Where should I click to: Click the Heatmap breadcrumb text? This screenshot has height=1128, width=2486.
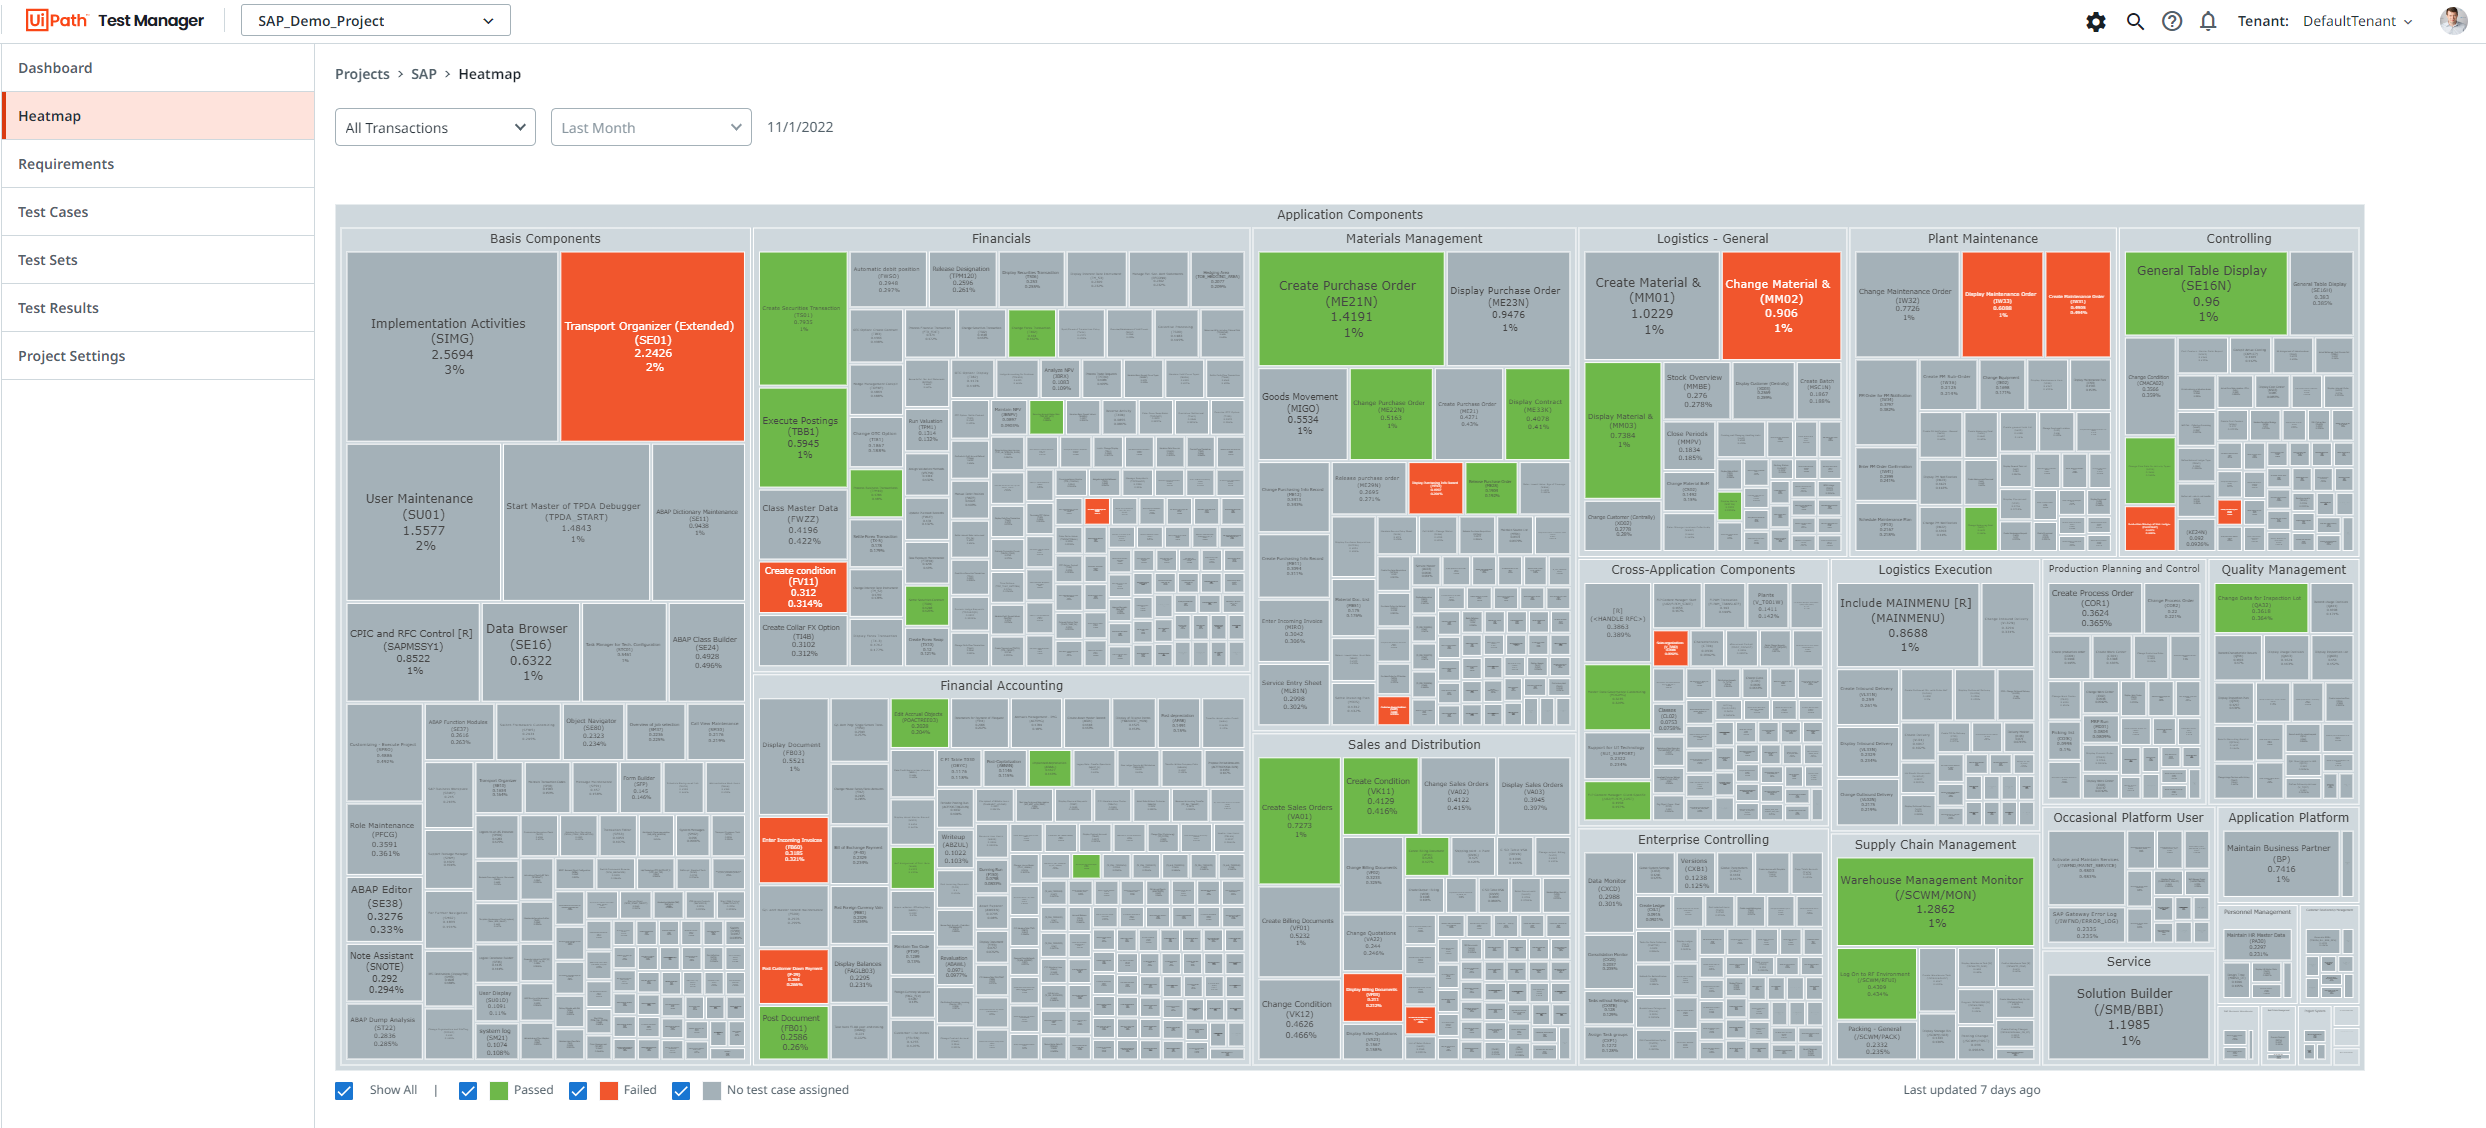pos(489,74)
